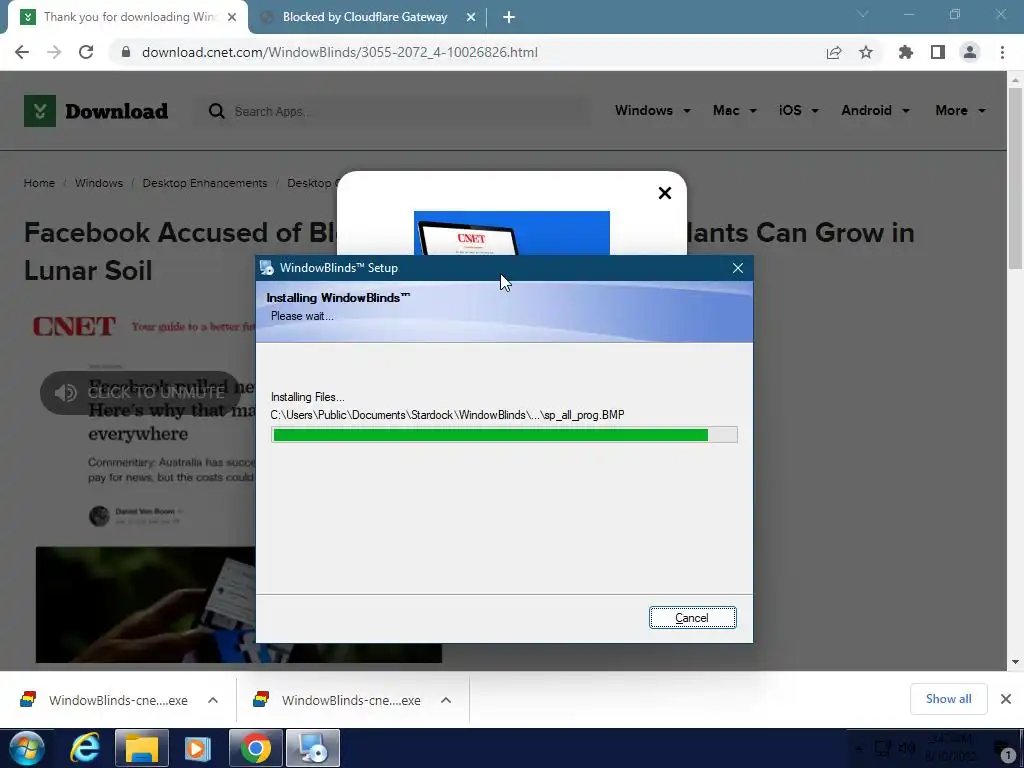Close the Thank you for downloading tab
The width and height of the screenshot is (1024, 768).
point(232,18)
